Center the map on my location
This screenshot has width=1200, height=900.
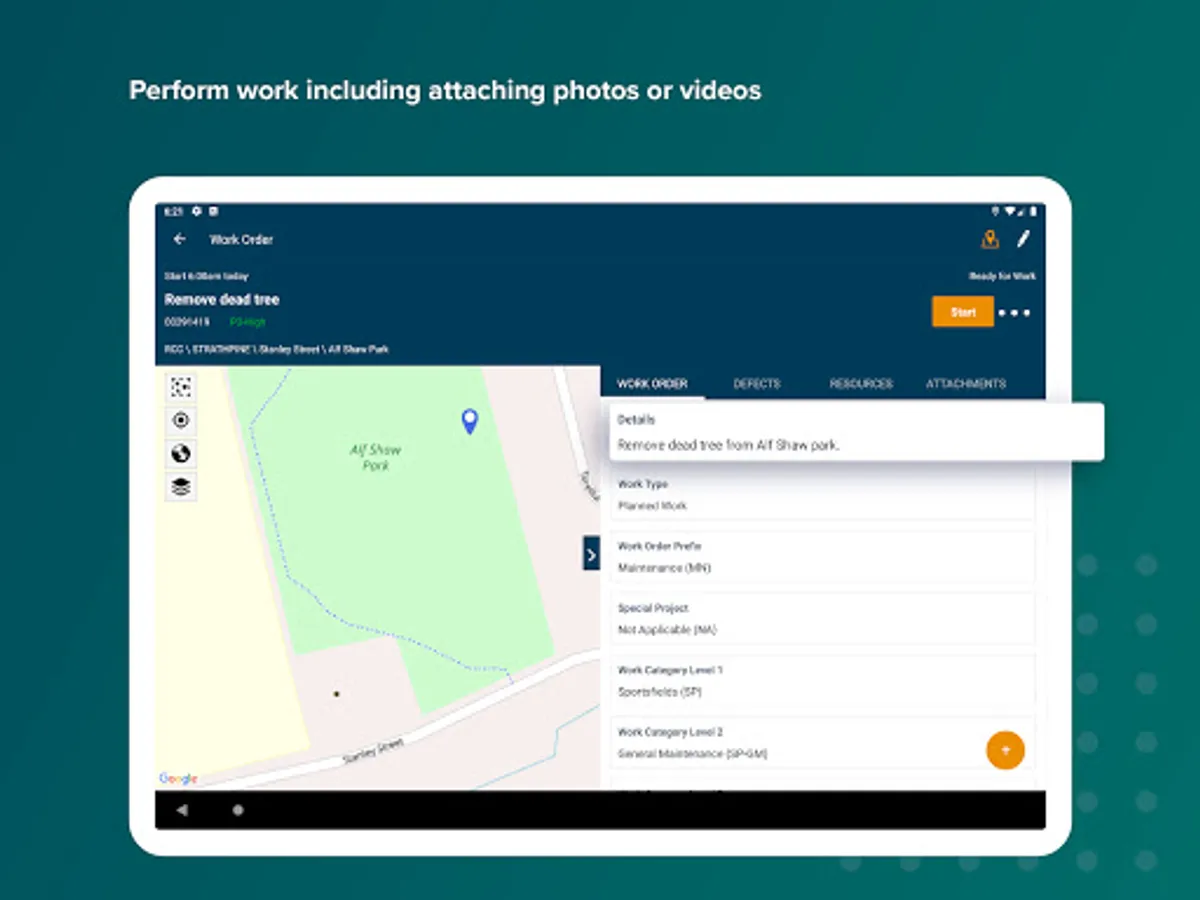(x=181, y=420)
